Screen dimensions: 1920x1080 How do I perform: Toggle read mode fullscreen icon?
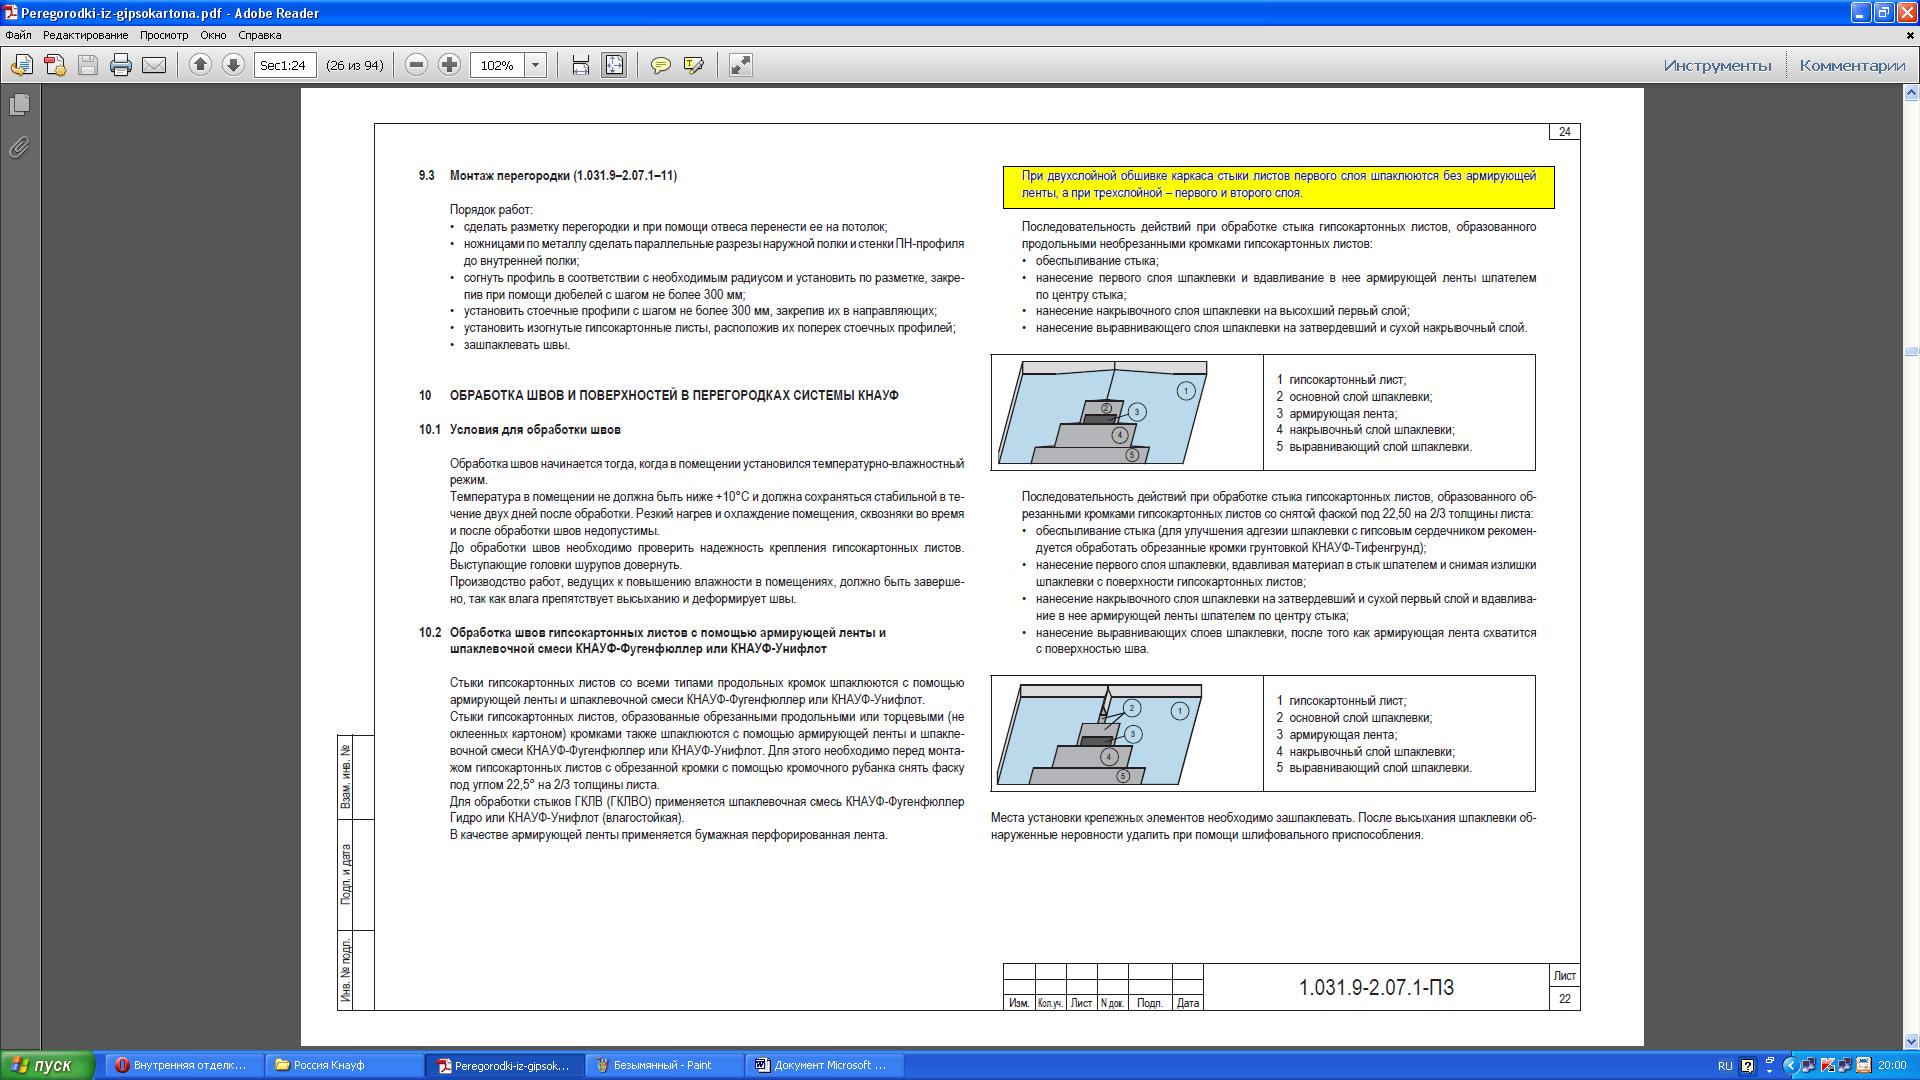[x=740, y=65]
